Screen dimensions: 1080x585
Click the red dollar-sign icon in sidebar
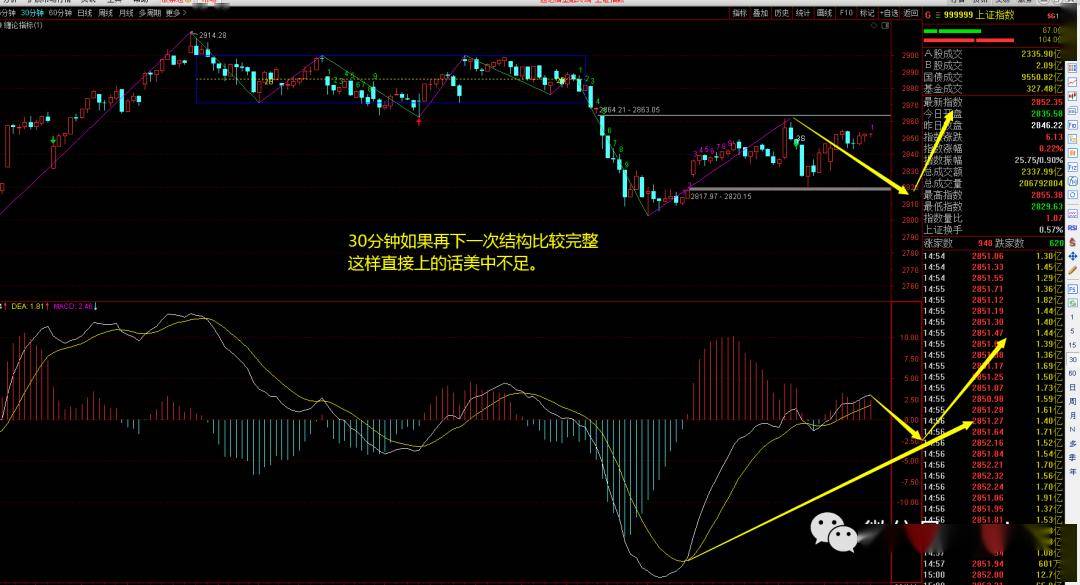[x=1072, y=242]
